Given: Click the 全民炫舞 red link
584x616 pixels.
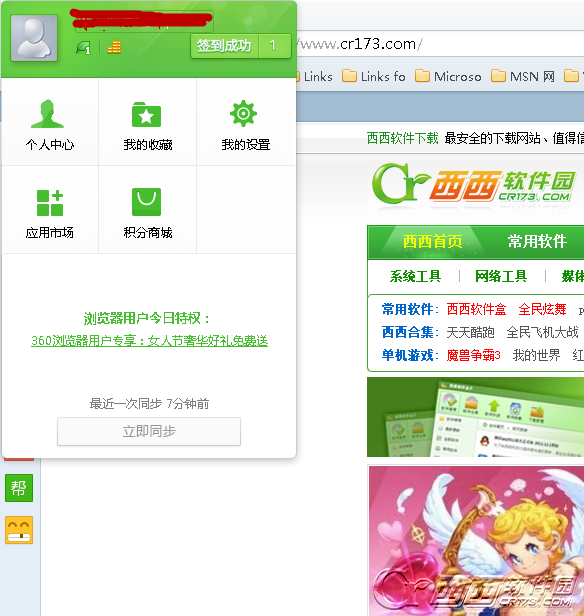Looking at the screenshot, I should (542, 310).
